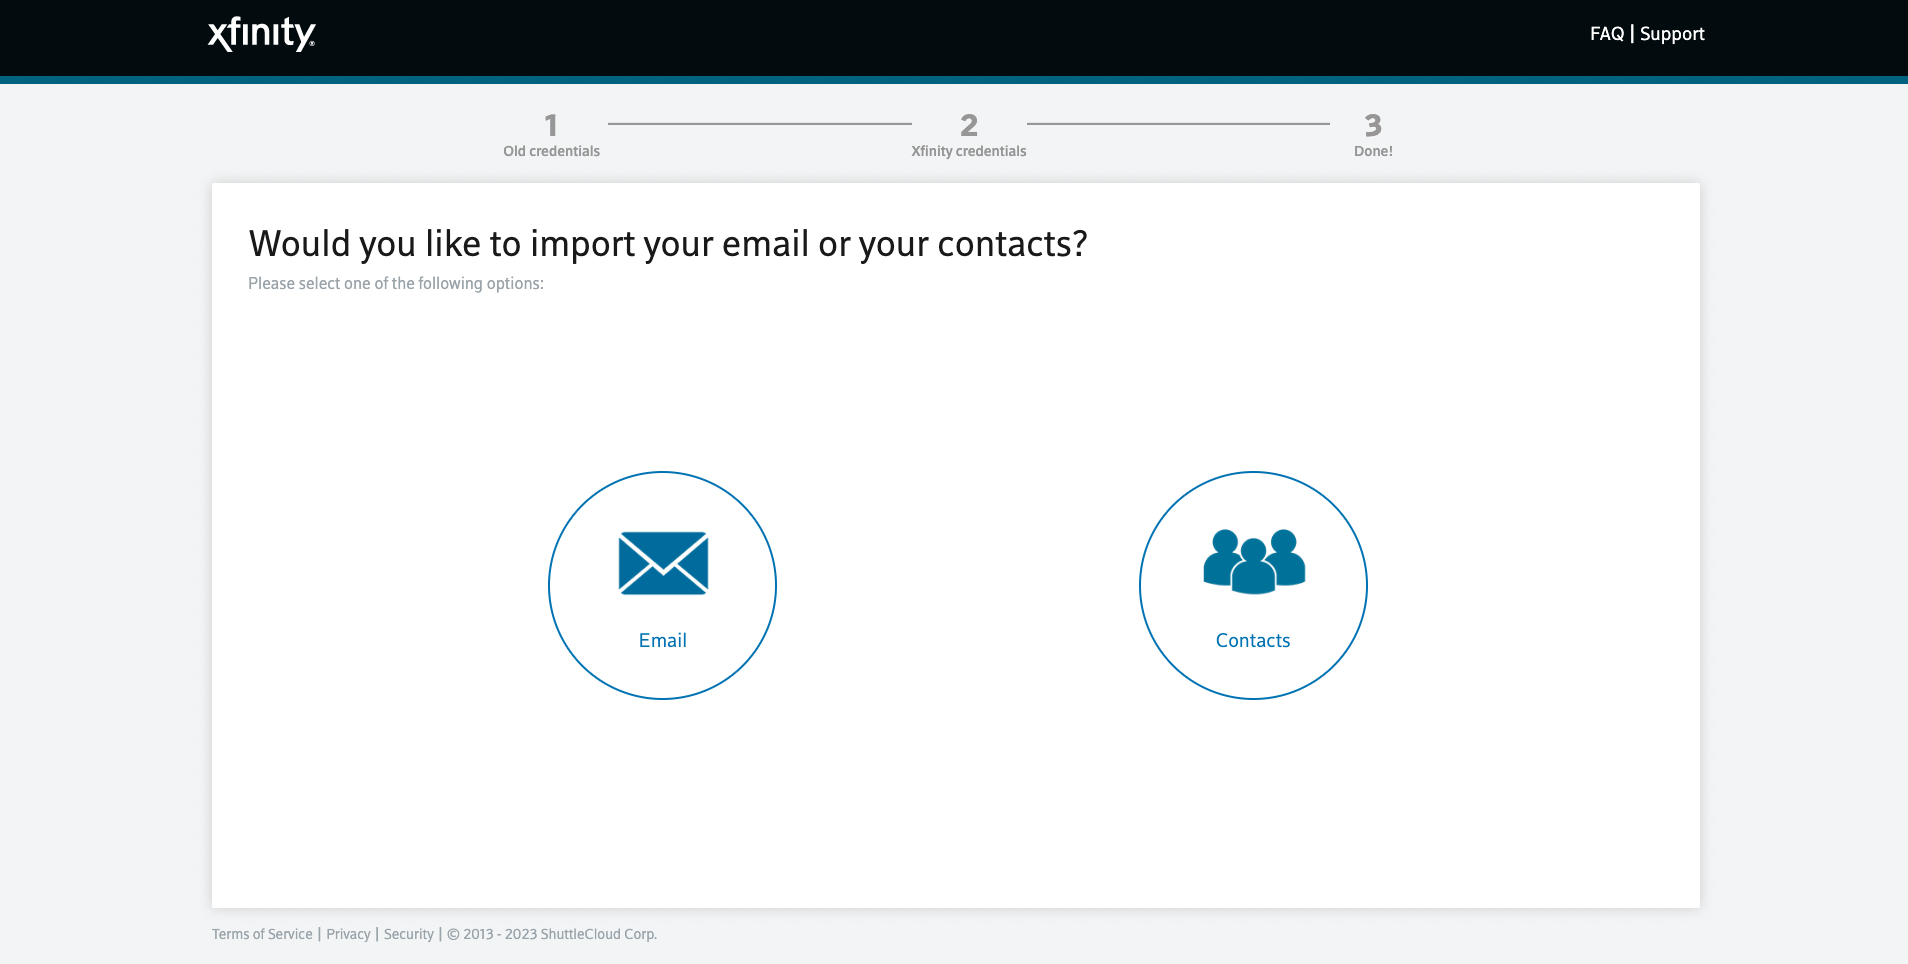The height and width of the screenshot is (964, 1908).
Task: Select the envelope Email import icon
Action: tap(663, 563)
